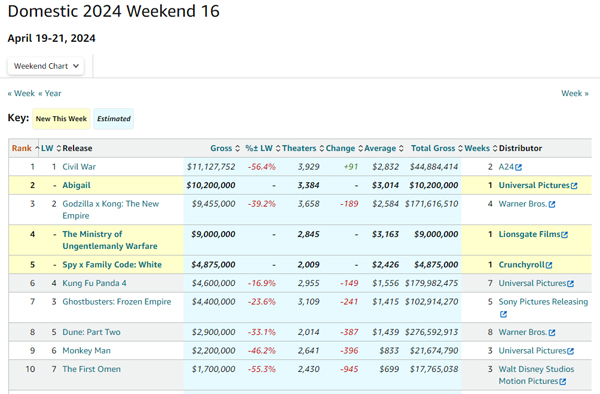
Task: Open Sony Pictures Releasing distributor link
Action: point(543,302)
